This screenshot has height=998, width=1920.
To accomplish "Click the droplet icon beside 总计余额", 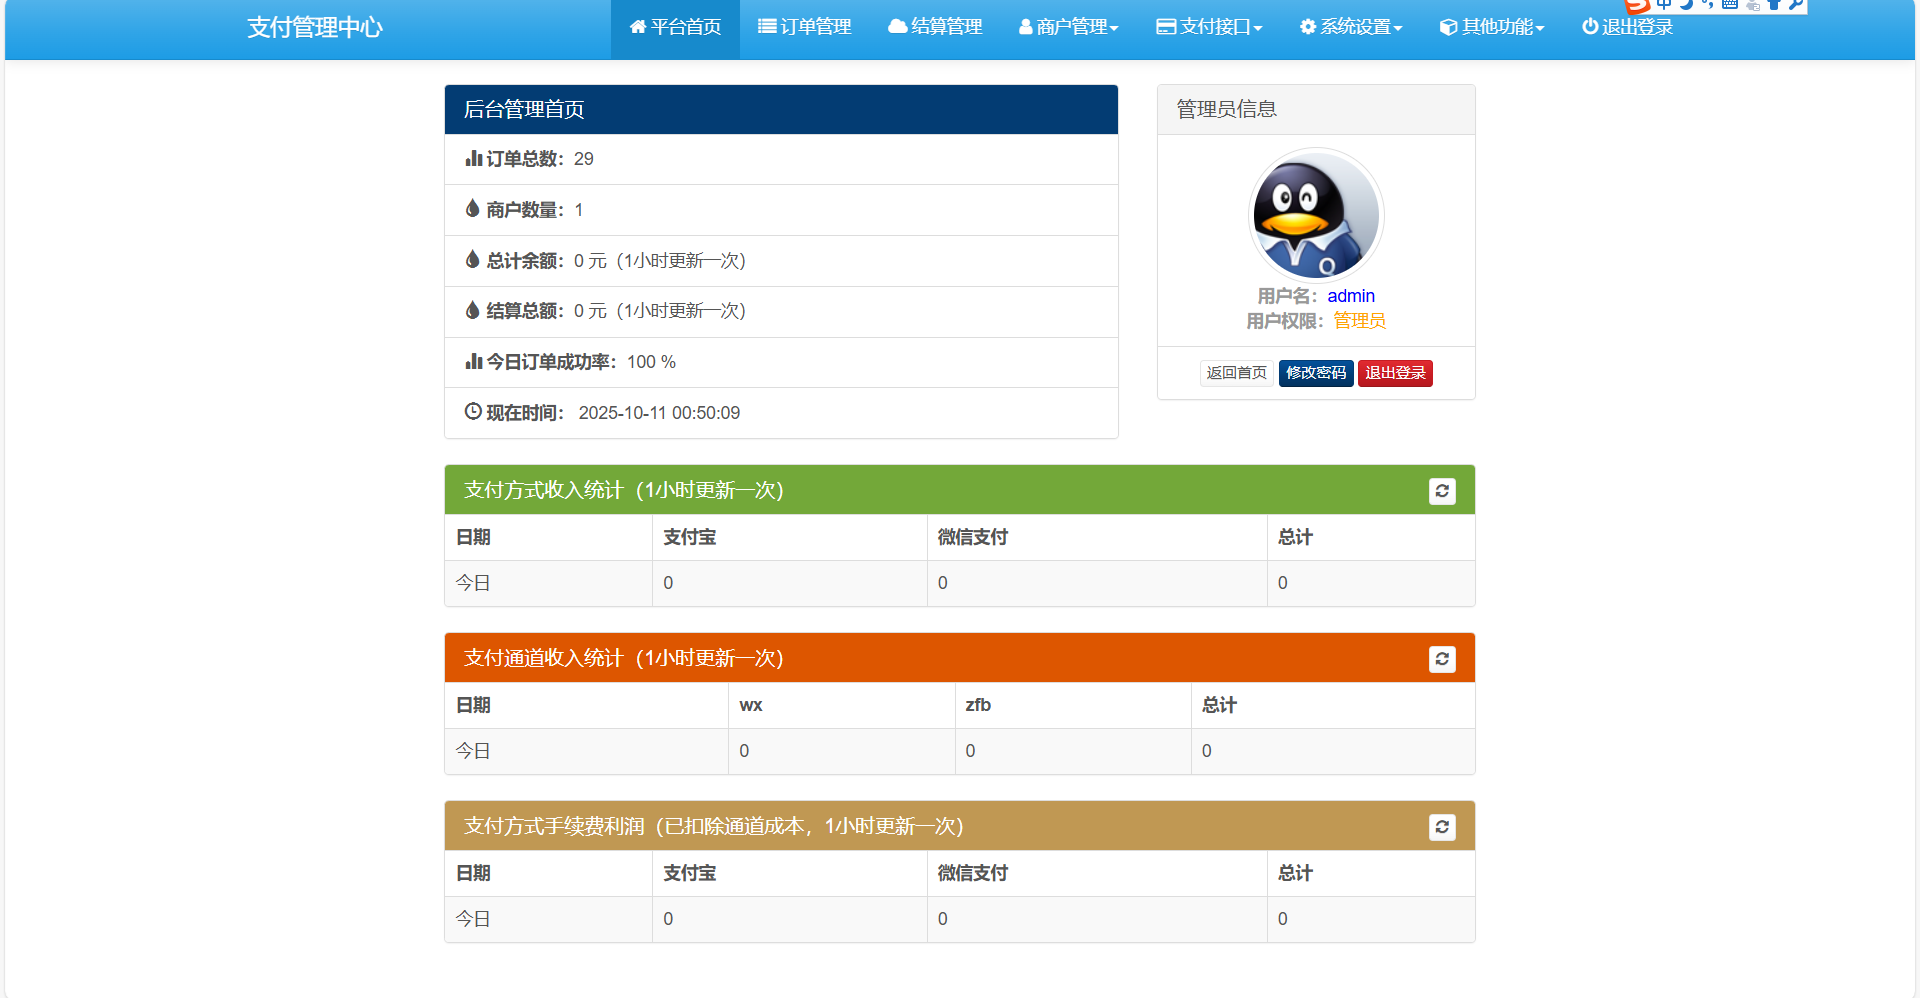I will pos(473,259).
